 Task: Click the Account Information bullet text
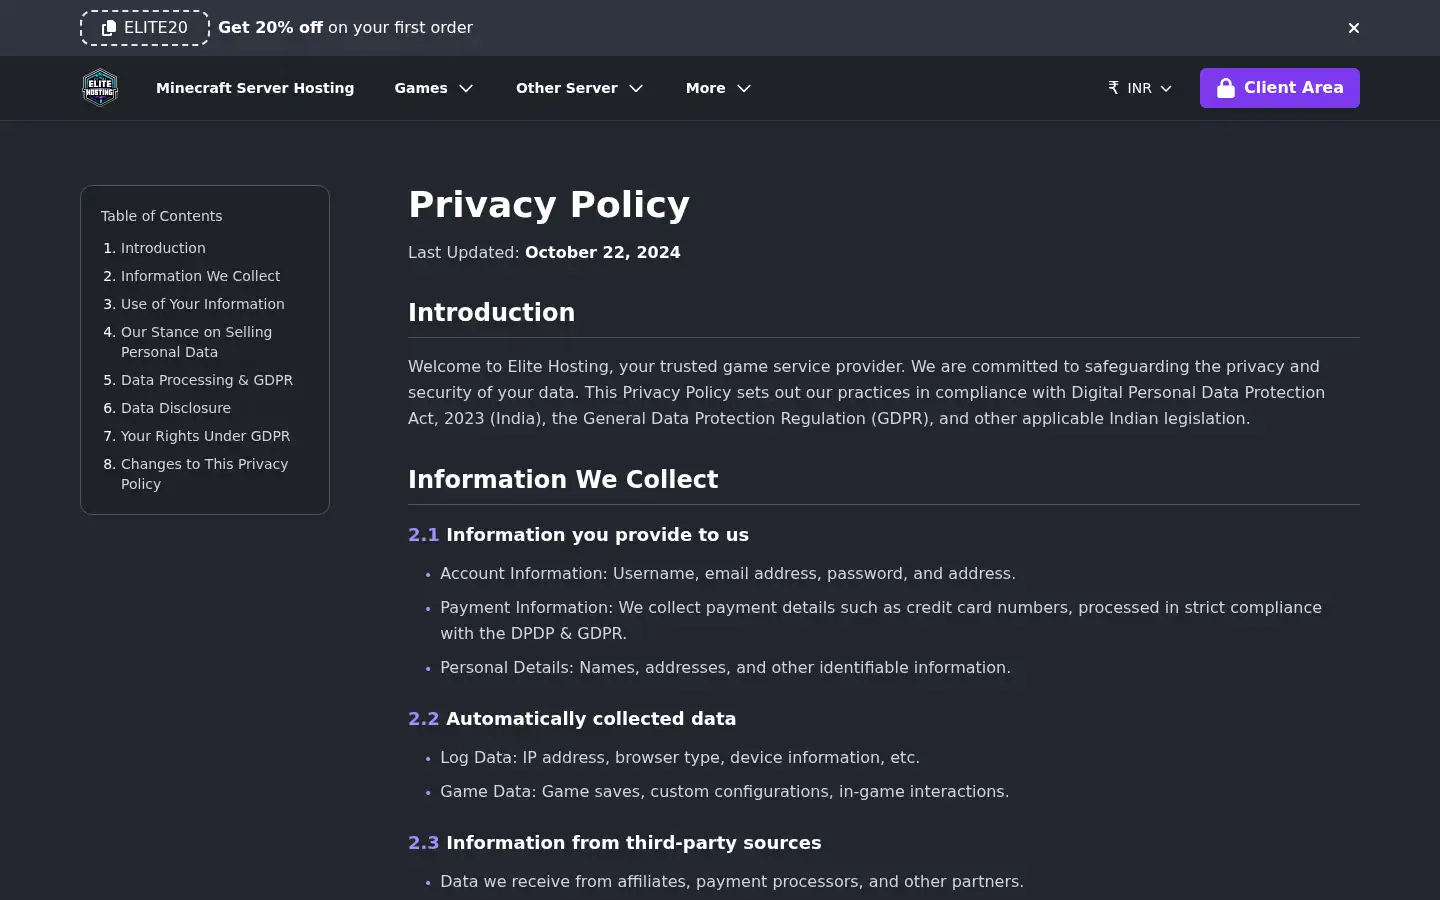tap(728, 574)
